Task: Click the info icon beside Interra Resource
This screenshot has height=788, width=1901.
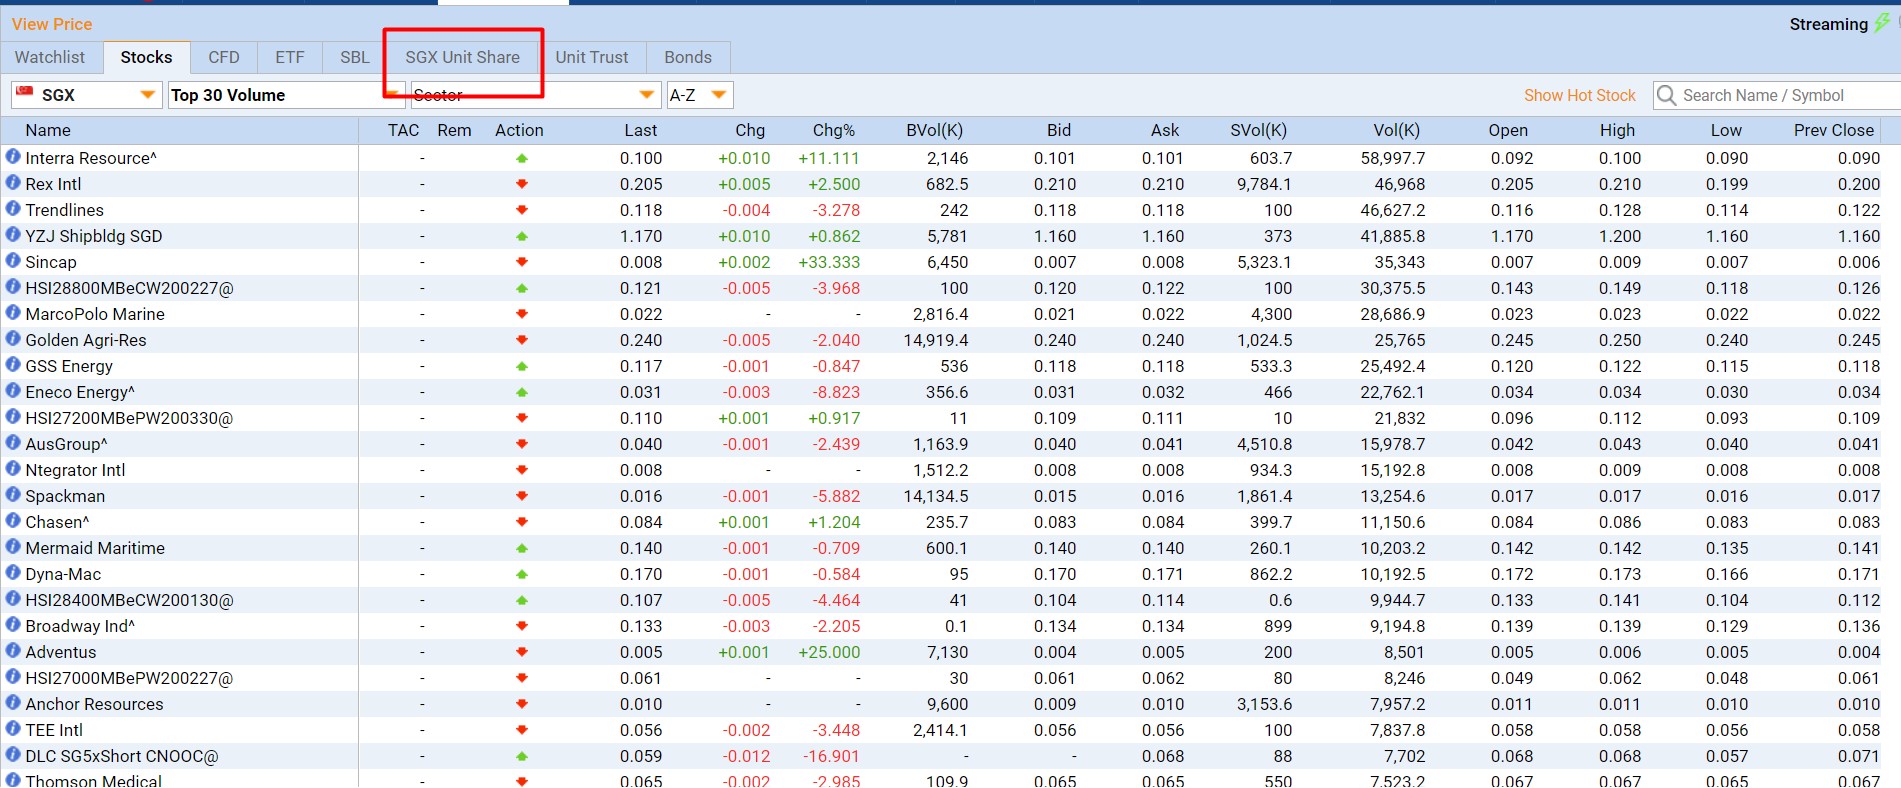Action: [x=13, y=157]
